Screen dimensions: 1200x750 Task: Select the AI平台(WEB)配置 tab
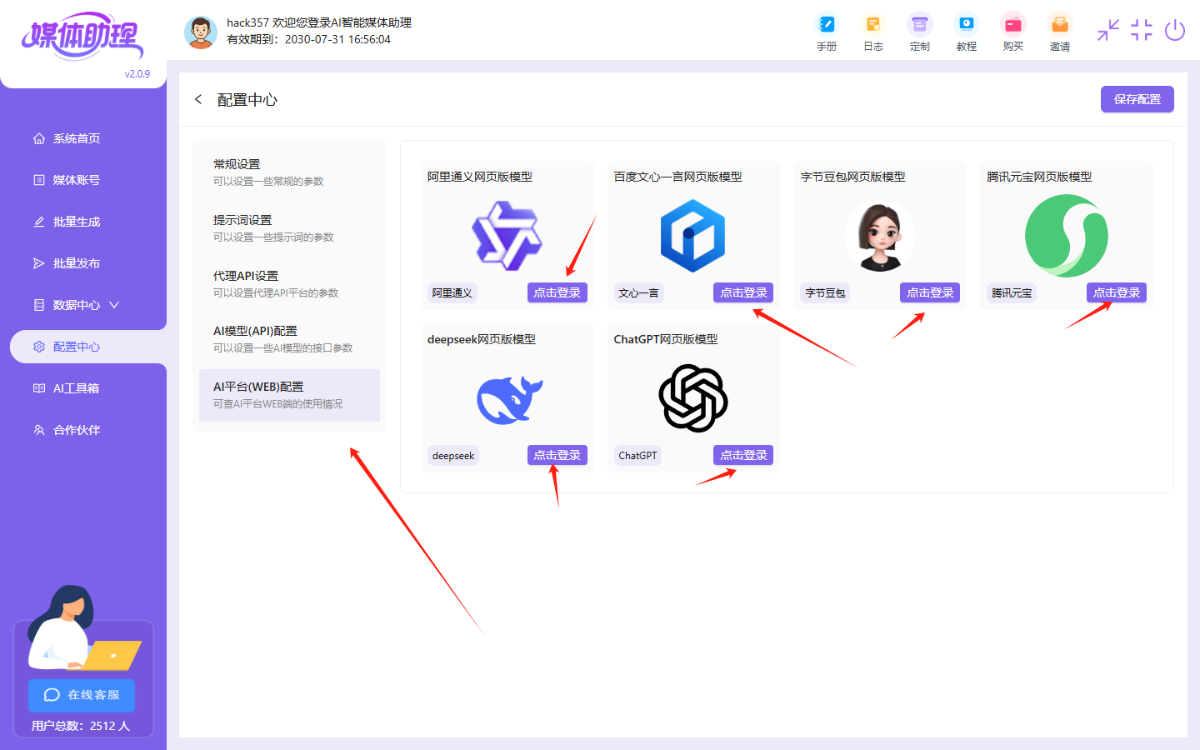tap(289, 395)
